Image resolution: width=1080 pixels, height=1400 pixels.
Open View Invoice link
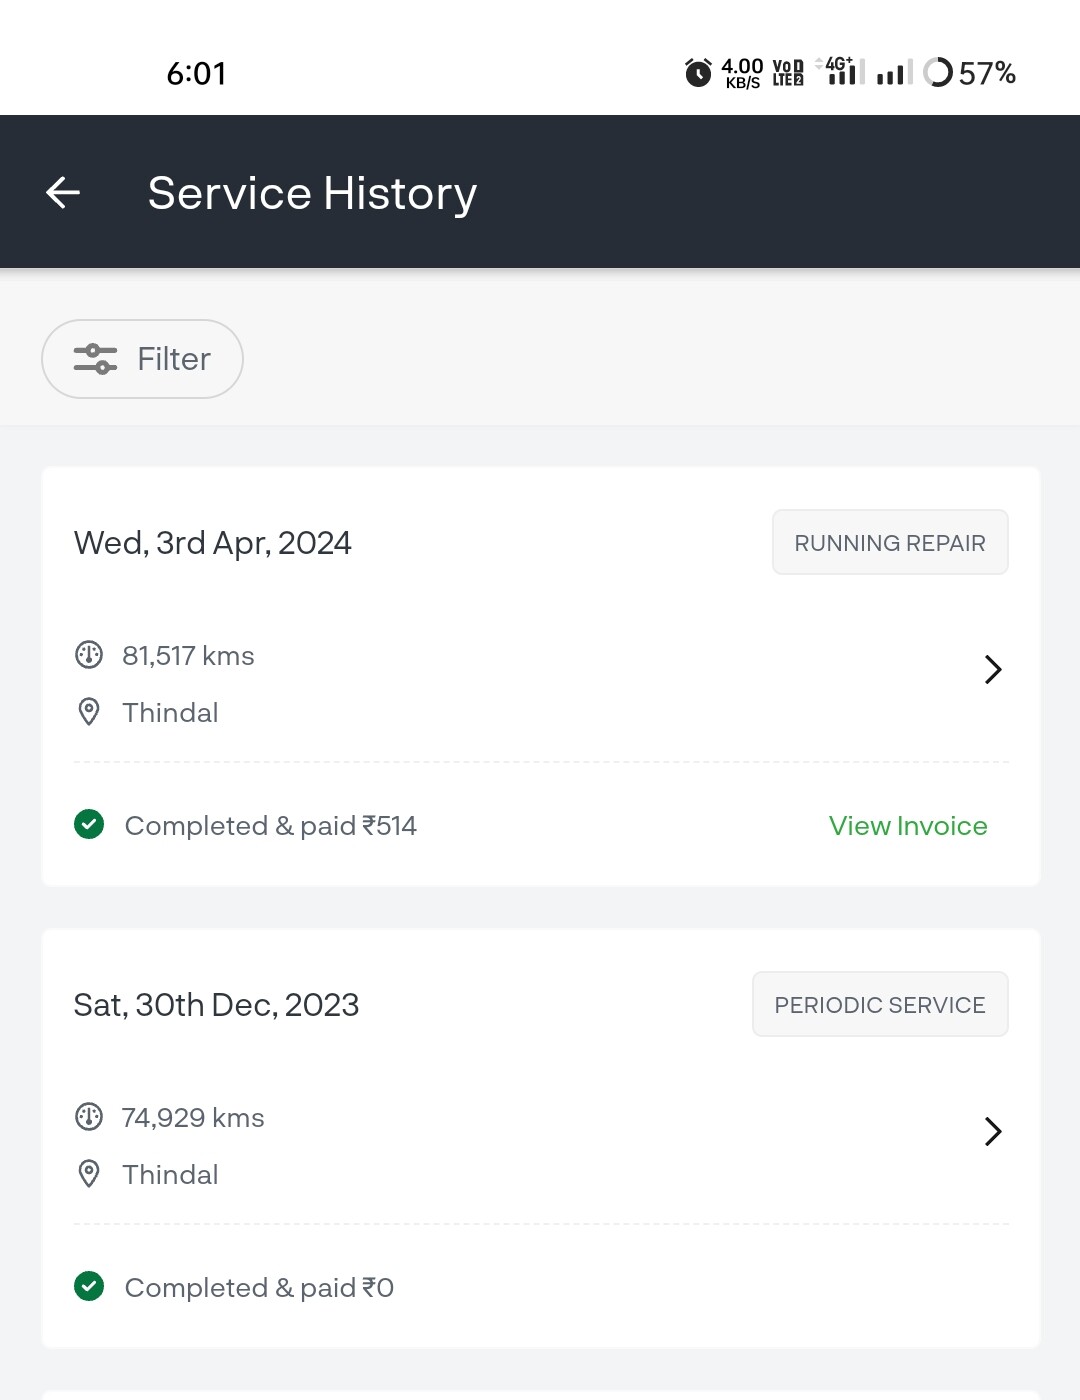pos(908,826)
